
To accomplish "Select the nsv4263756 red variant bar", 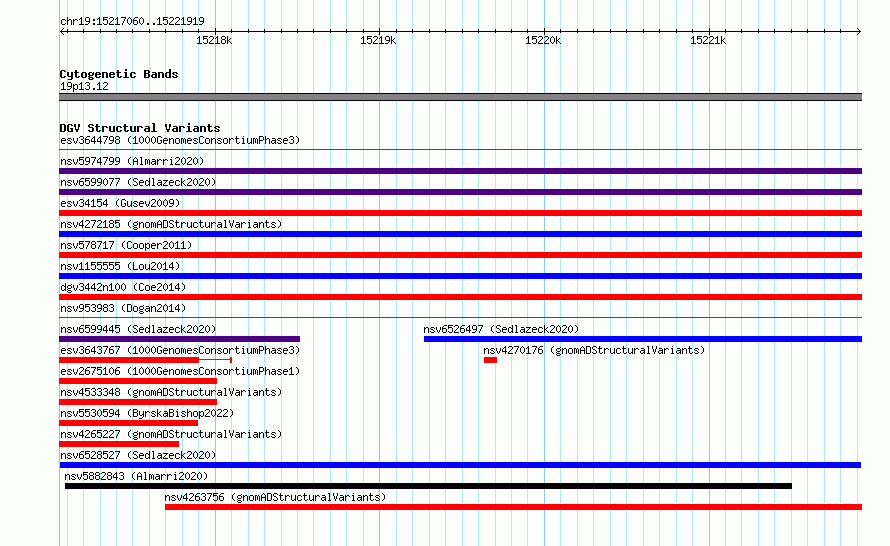I will [514, 507].
